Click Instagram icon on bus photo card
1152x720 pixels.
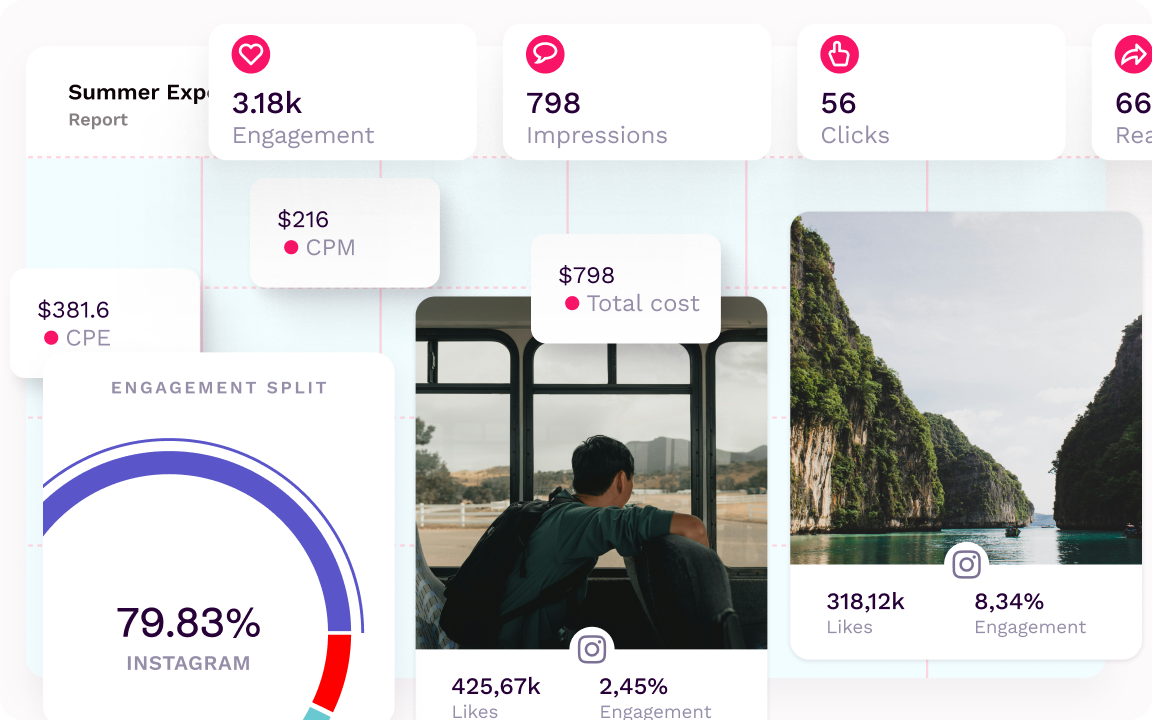[592, 650]
